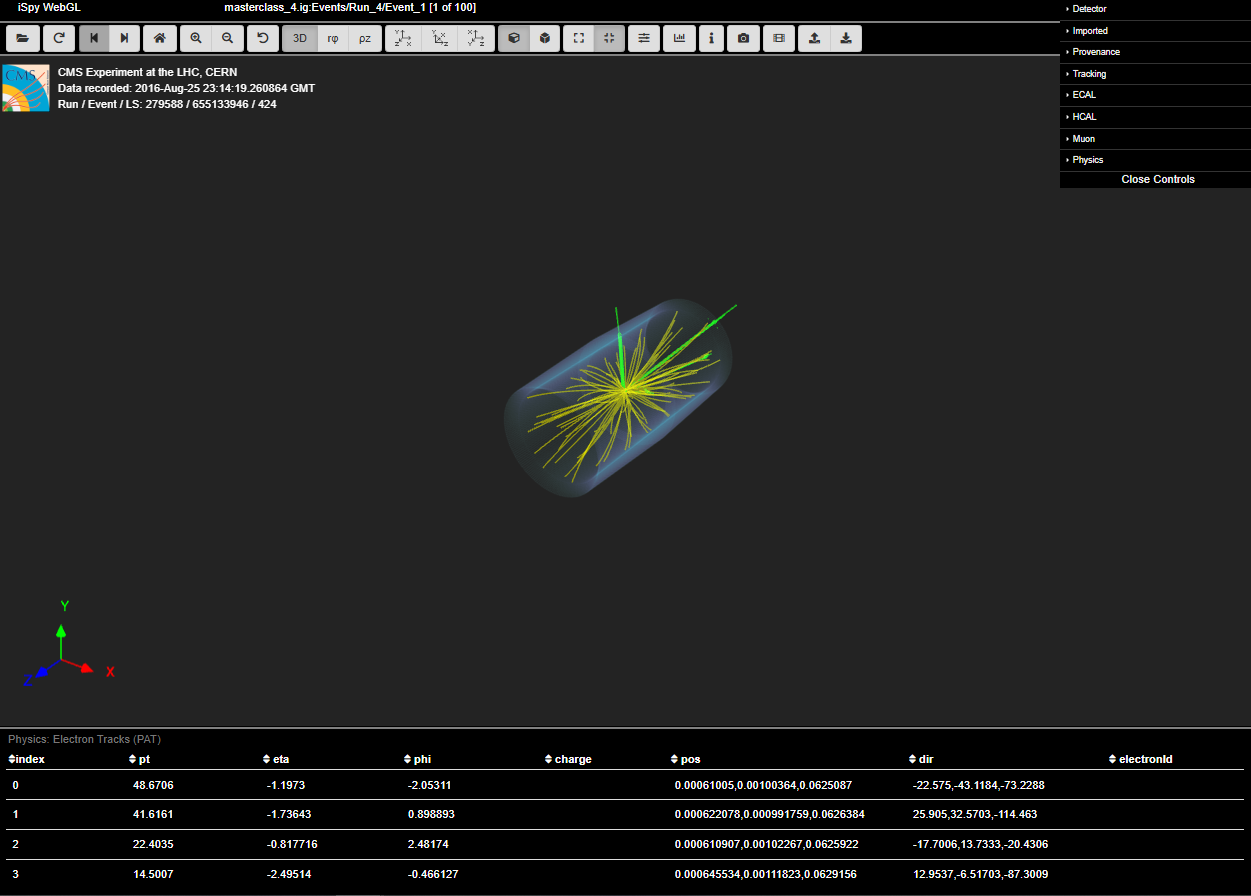Reload the current event
The height and width of the screenshot is (896, 1251).
(59, 38)
